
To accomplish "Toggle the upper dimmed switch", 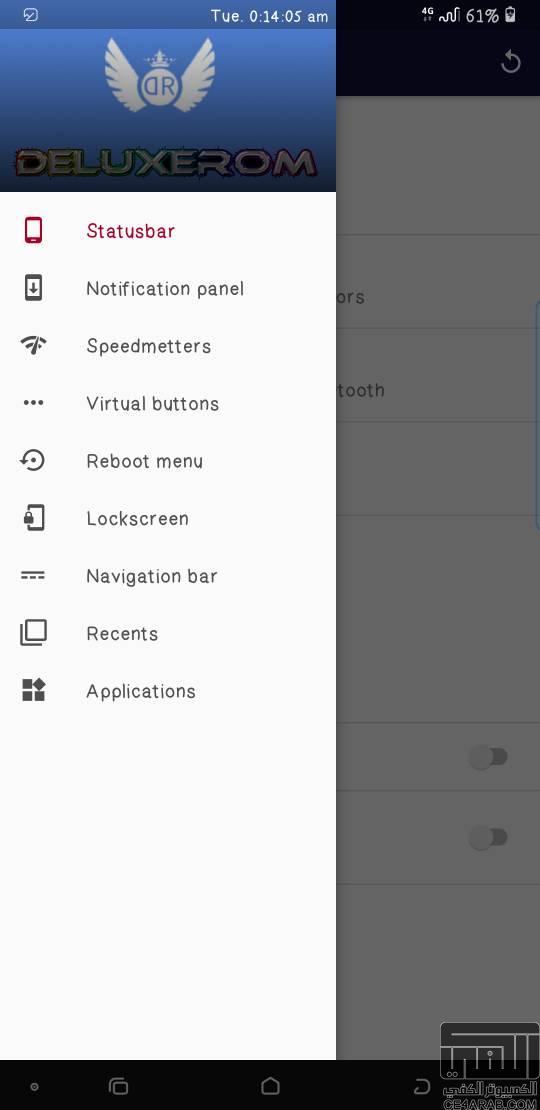I will pos(488,757).
